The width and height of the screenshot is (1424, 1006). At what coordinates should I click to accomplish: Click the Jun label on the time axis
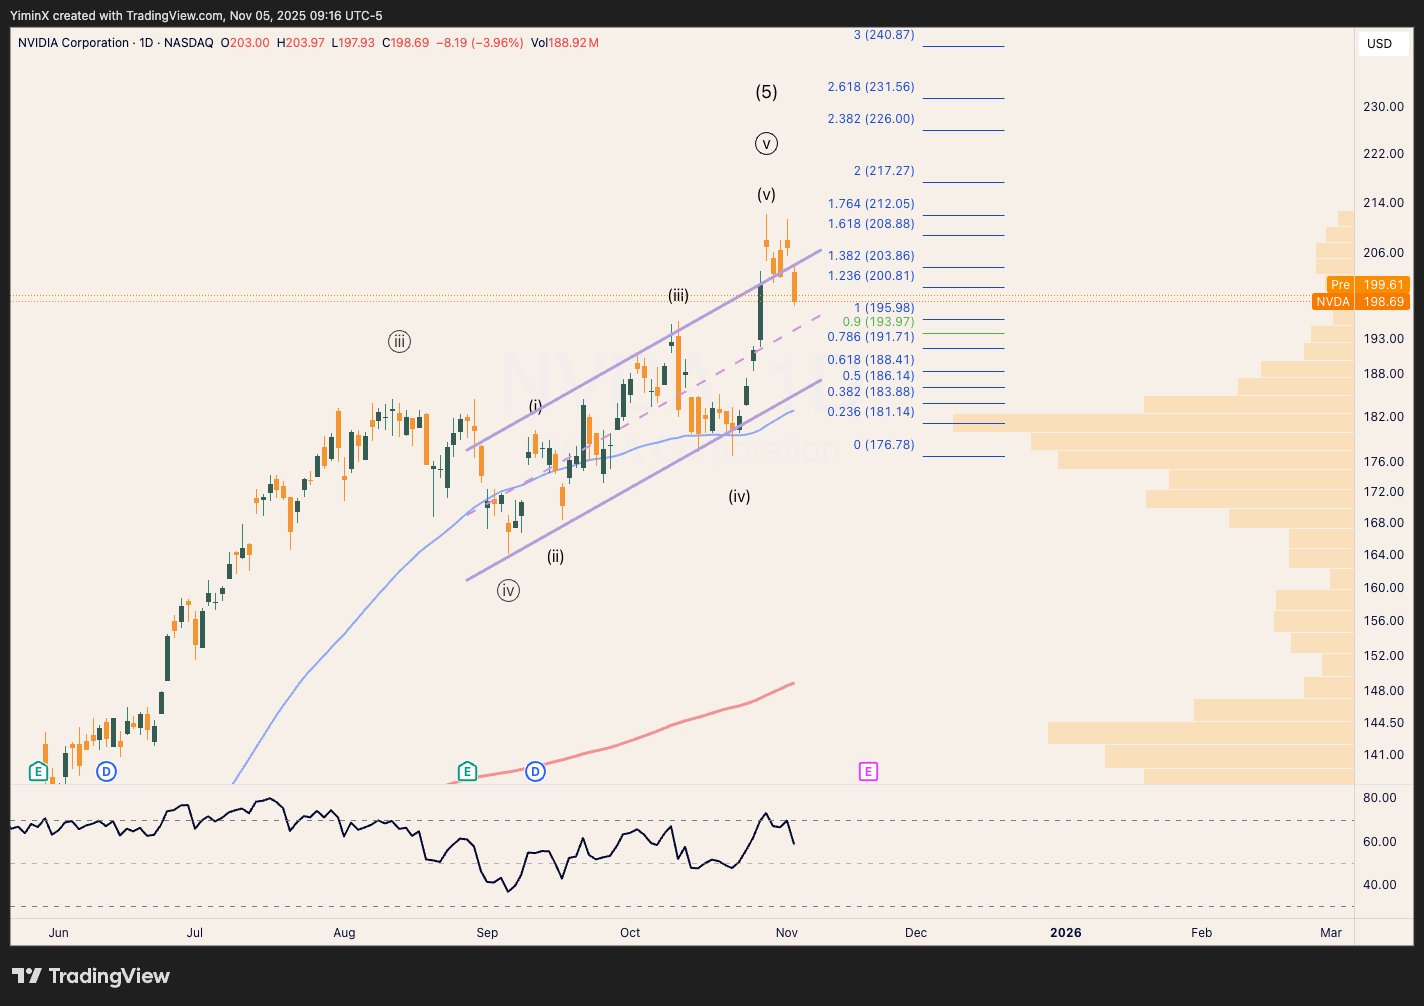click(59, 933)
